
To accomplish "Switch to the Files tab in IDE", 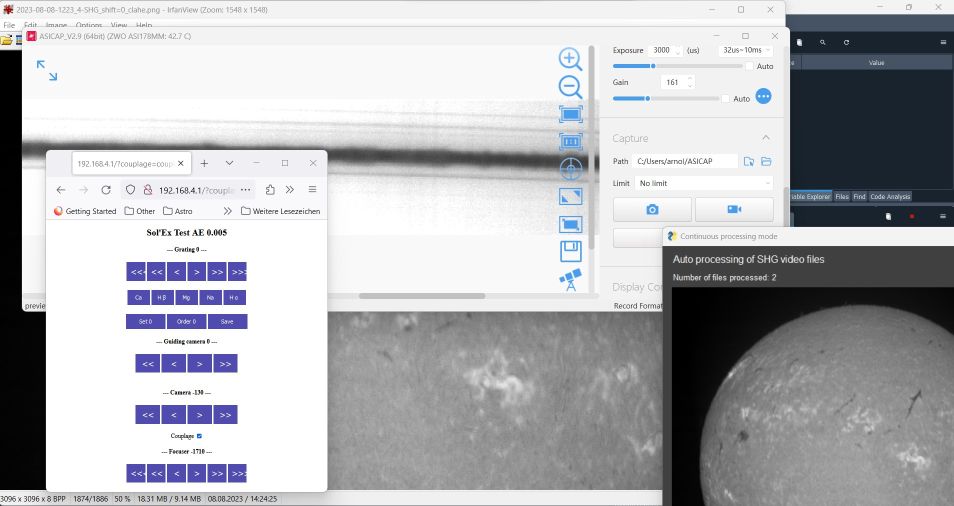I will click(x=842, y=196).
